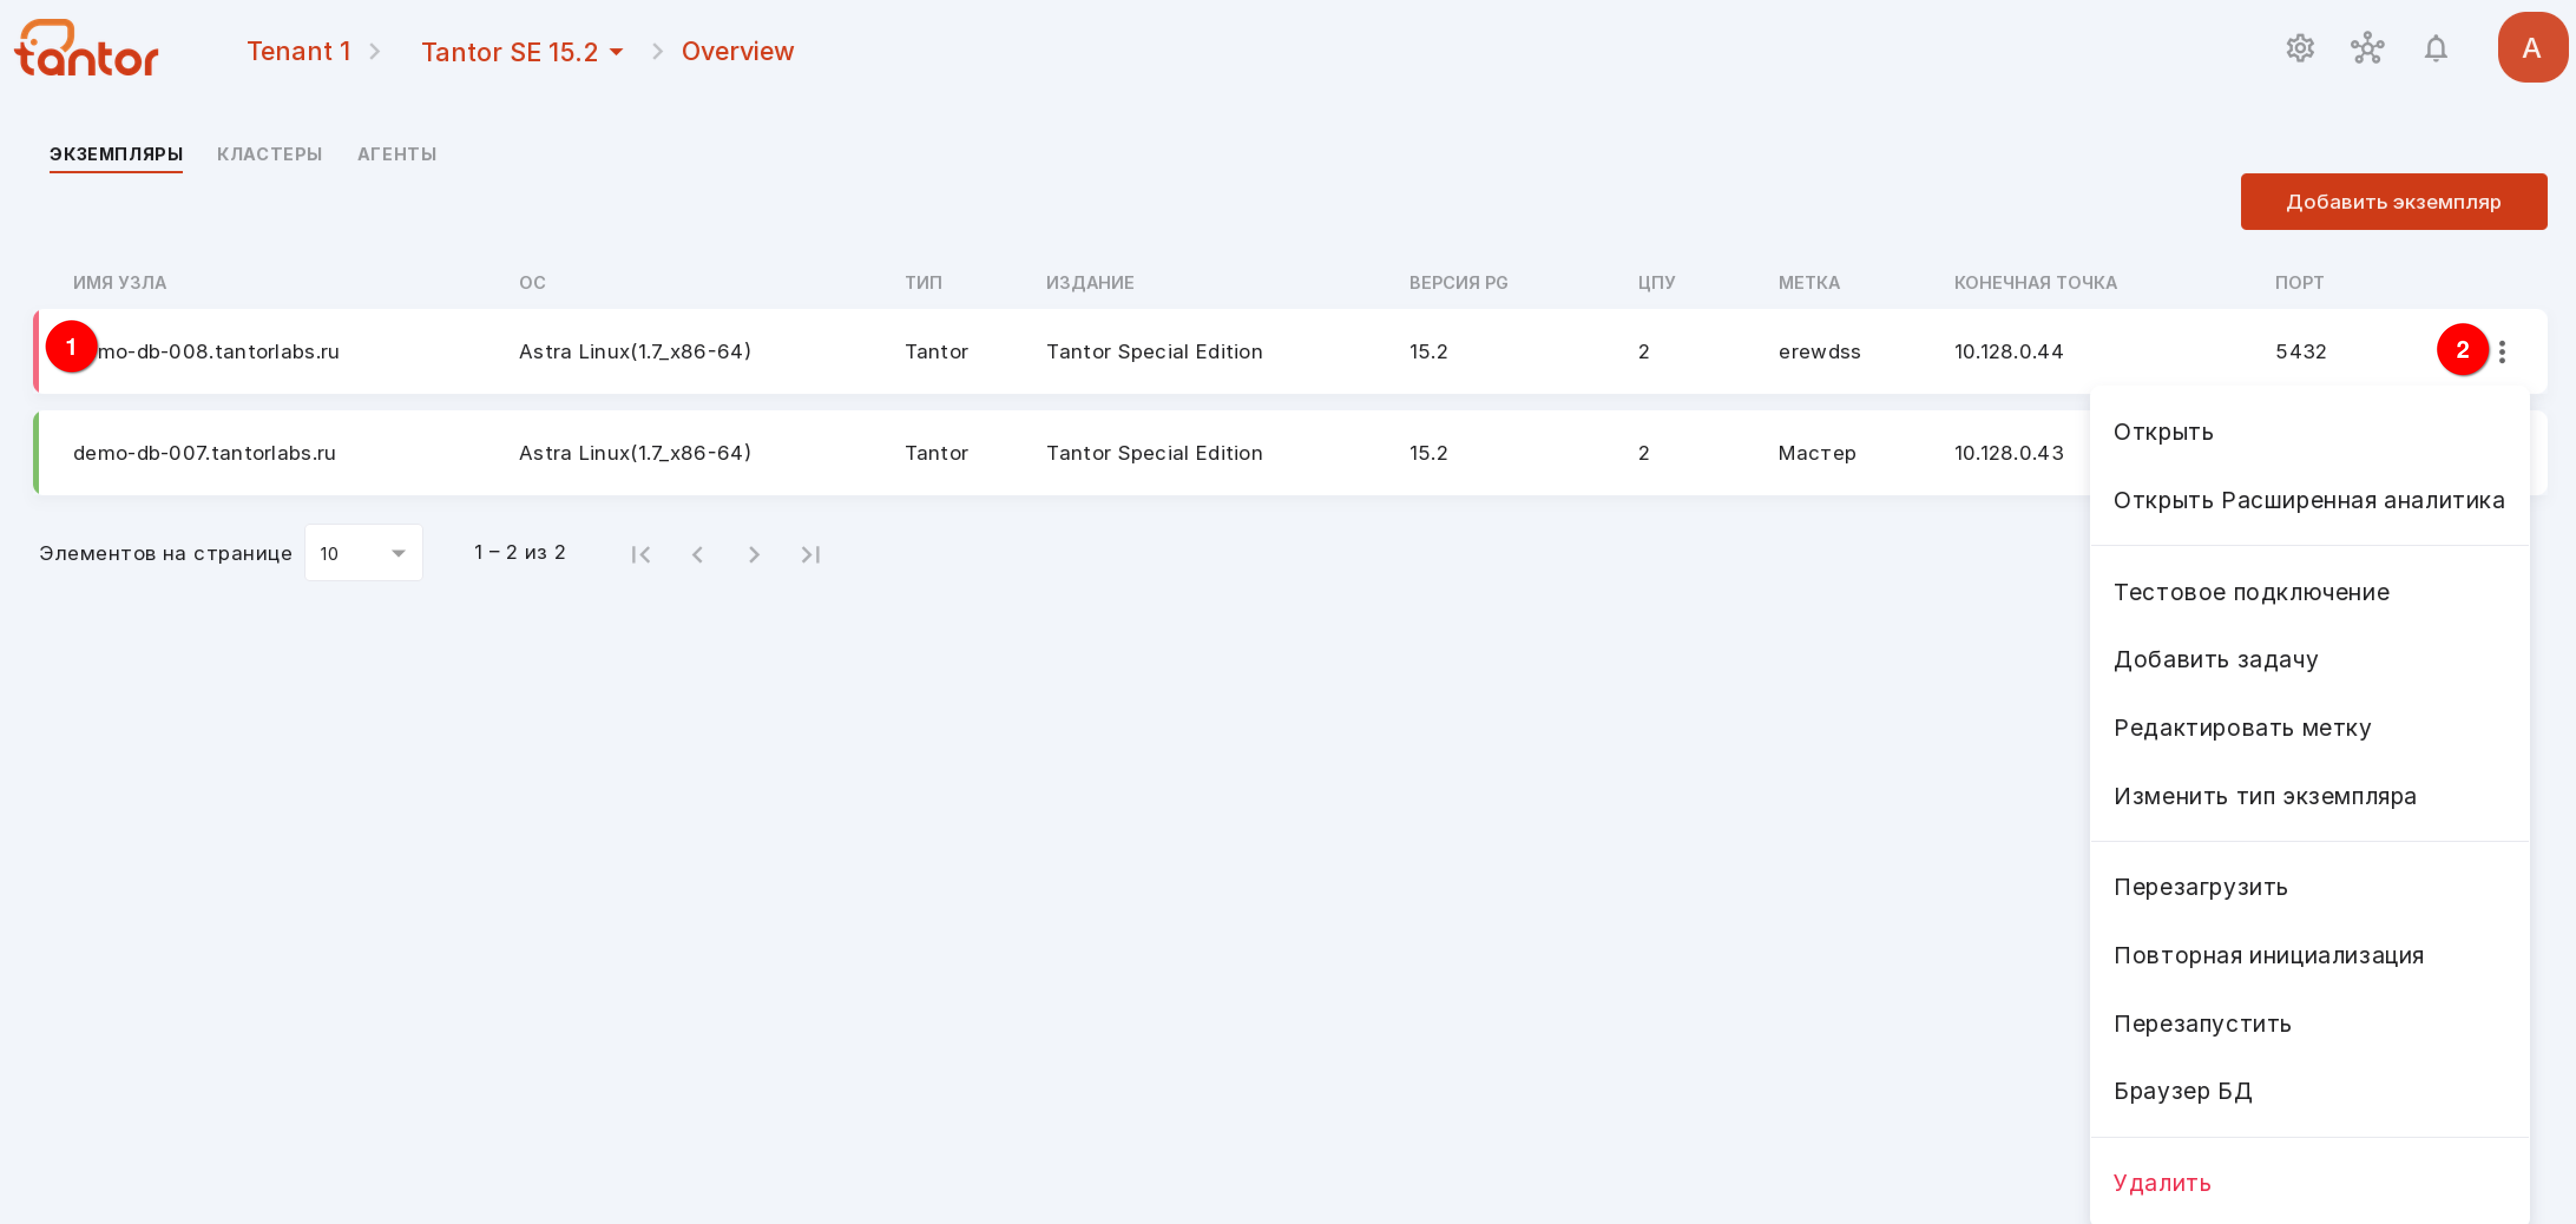Go to next page of the table
The height and width of the screenshot is (1224, 2576).
pyautogui.click(x=754, y=554)
